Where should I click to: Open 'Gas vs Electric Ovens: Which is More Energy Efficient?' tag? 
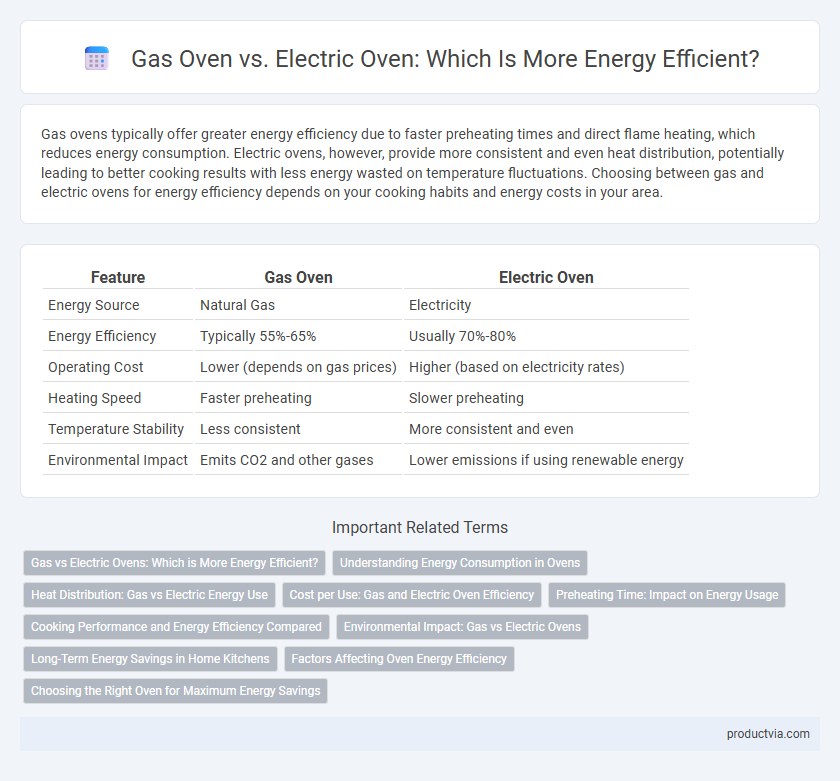point(175,563)
